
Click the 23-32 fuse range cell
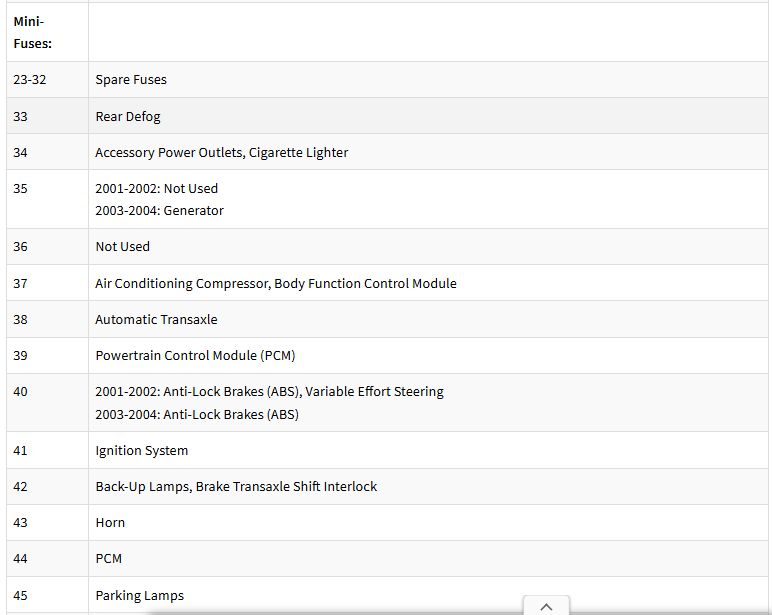pyautogui.click(x=47, y=79)
